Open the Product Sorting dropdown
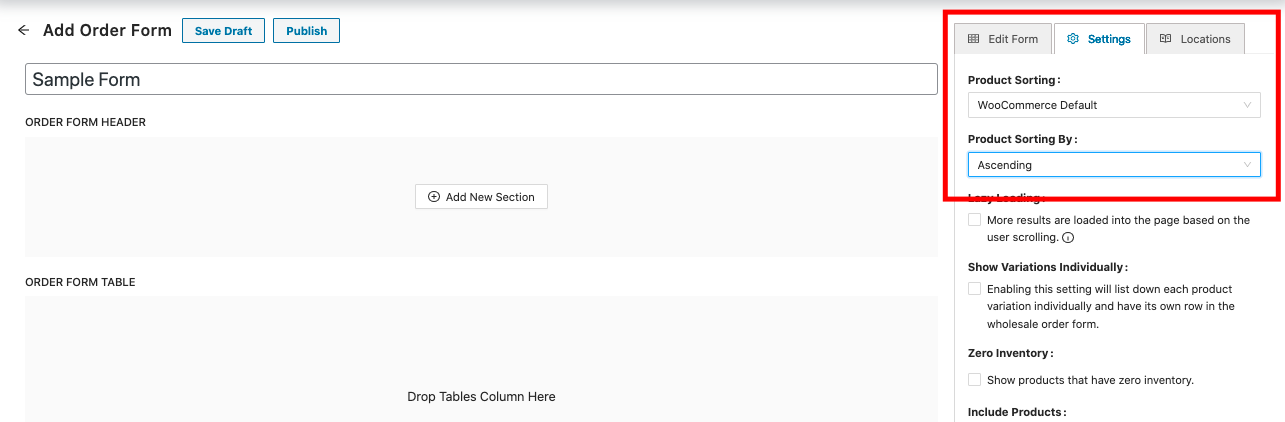Viewport: 1285px width, 422px height. click(x=1113, y=105)
